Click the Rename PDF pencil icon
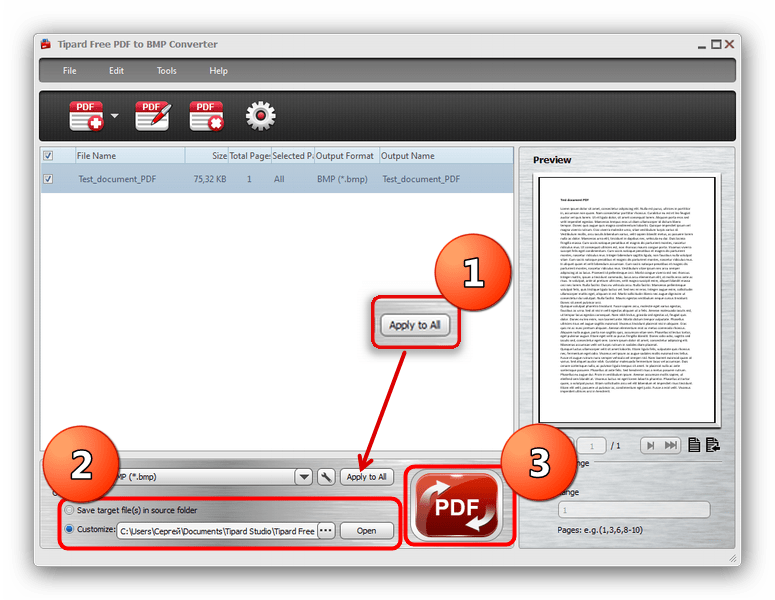The image size is (775, 600). point(153,116)
